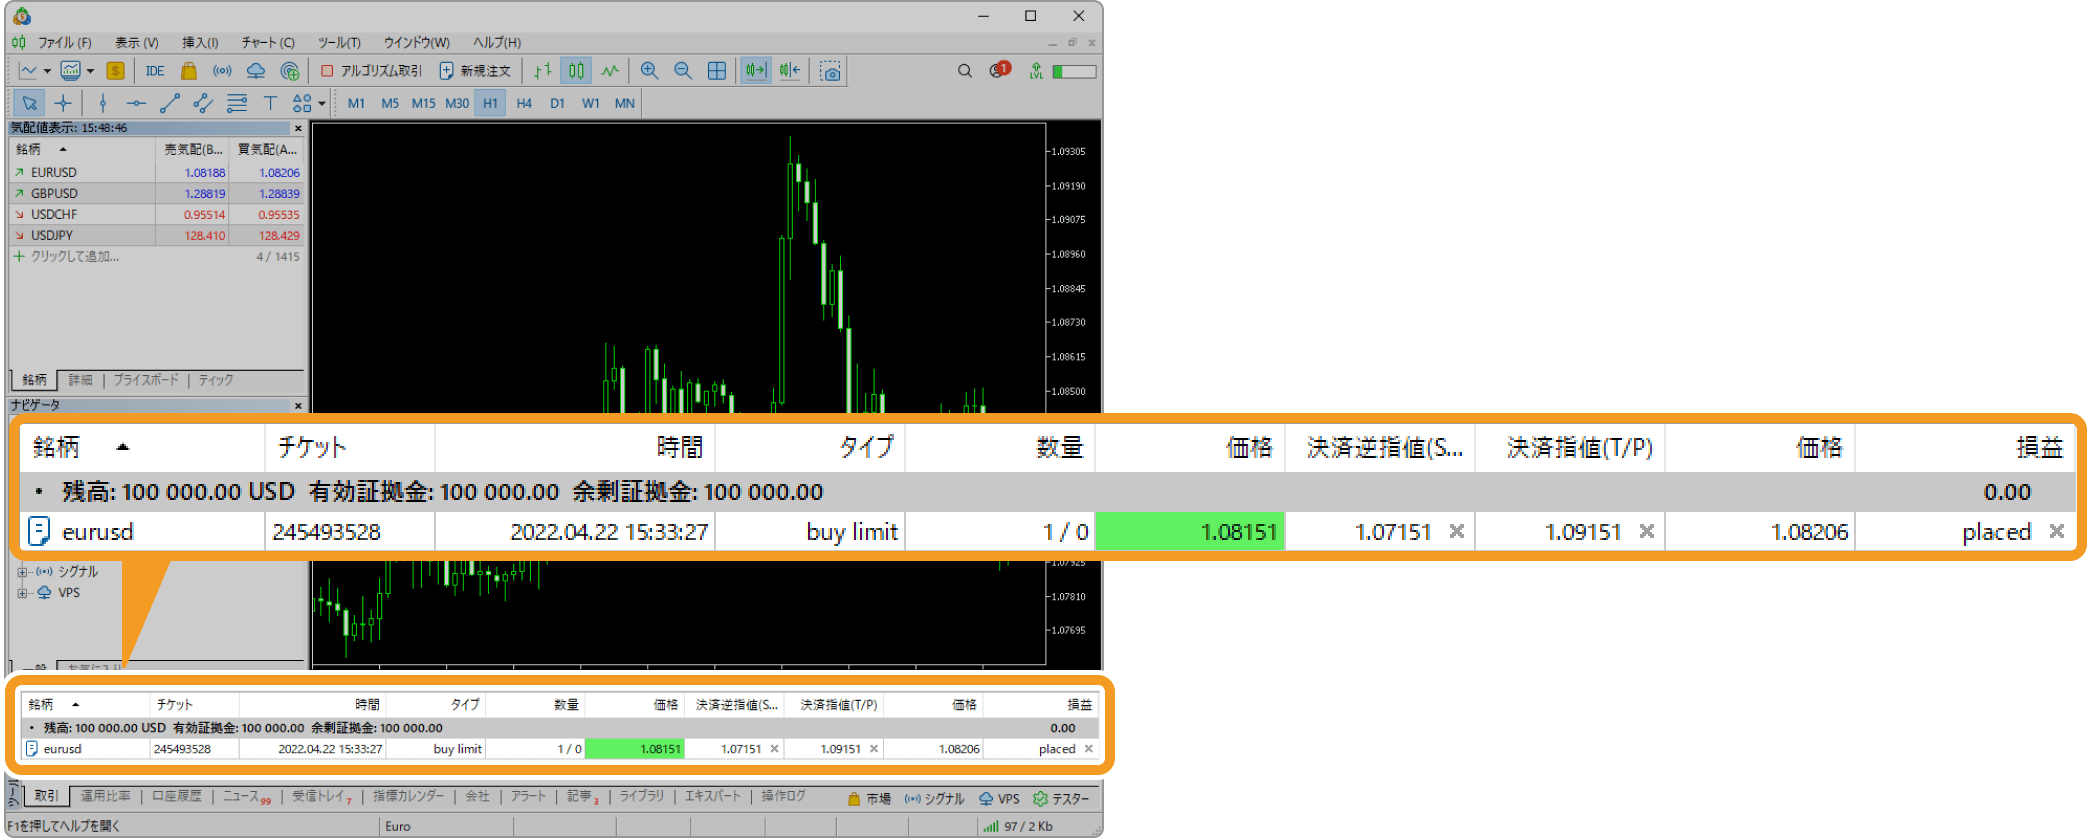
Task: Click the application icon beside ファイル menu
Action: coord(19,42)
